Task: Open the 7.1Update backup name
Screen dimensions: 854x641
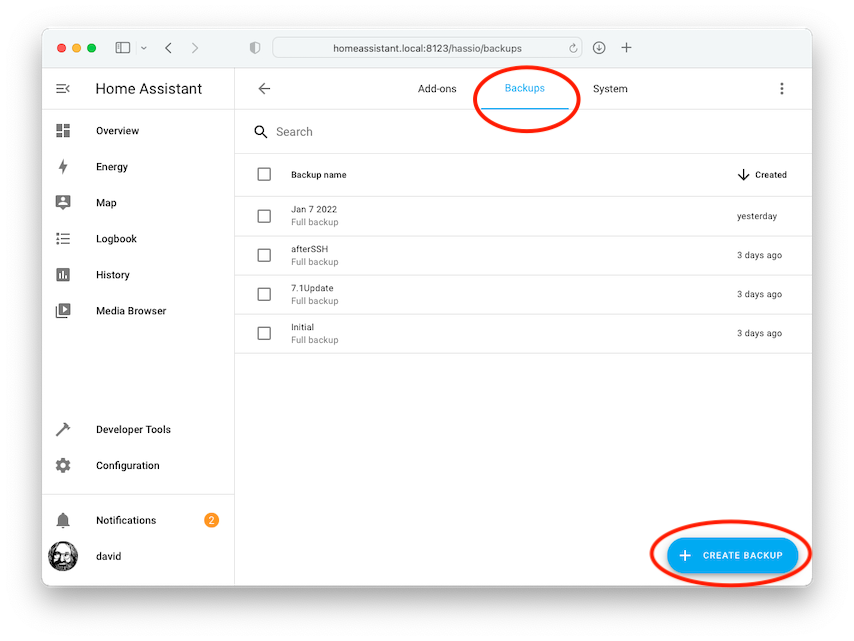Action: click(x=312, y=288)
